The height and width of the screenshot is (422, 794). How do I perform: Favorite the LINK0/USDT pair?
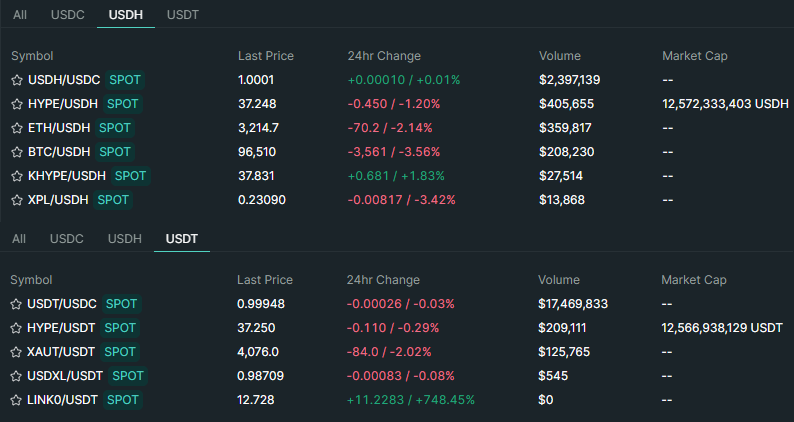[17, 400]
